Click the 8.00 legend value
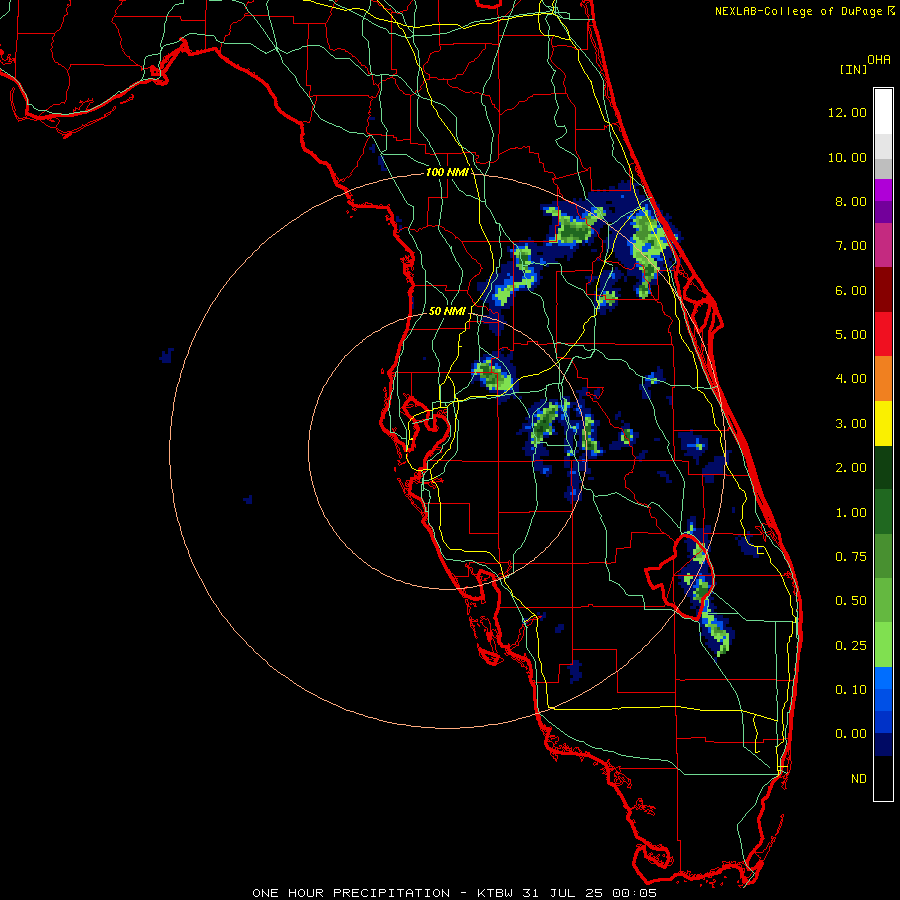 coord(851,201)
